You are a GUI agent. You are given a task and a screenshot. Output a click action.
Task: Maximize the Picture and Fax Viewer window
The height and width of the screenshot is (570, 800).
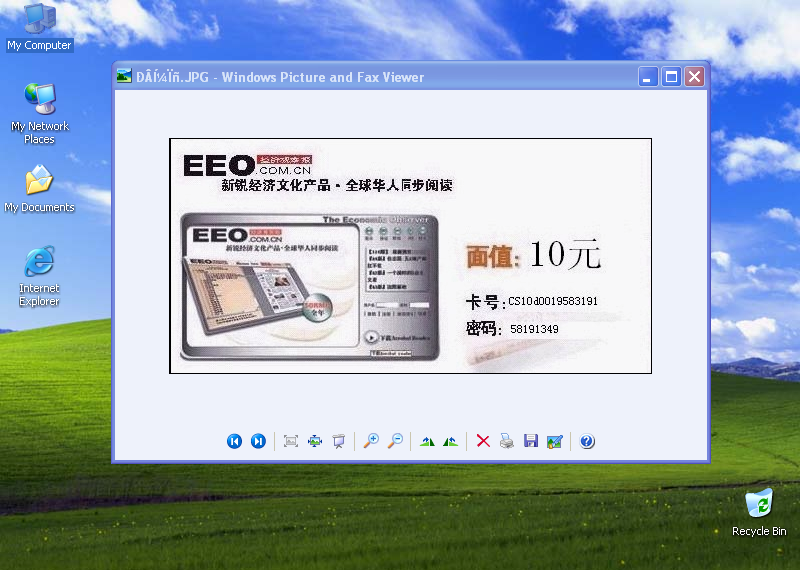(671, 77)
